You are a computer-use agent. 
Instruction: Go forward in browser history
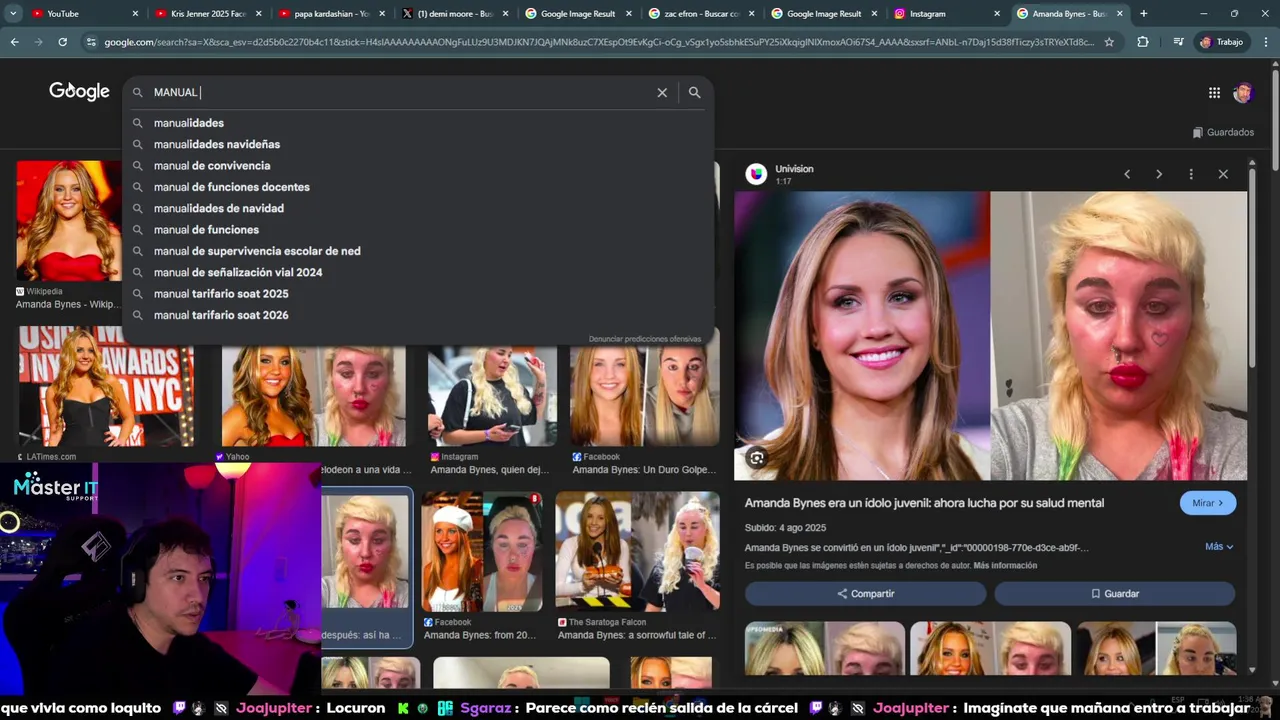[x=38, y=42]
